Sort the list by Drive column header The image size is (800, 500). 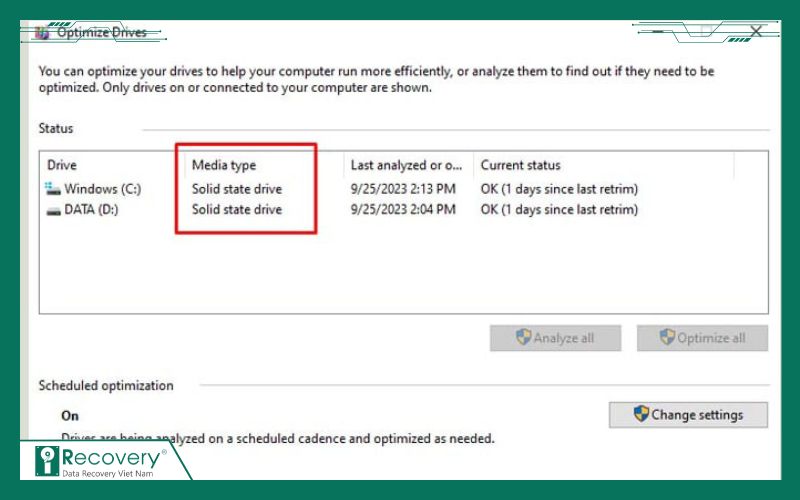tap(61, 165)
